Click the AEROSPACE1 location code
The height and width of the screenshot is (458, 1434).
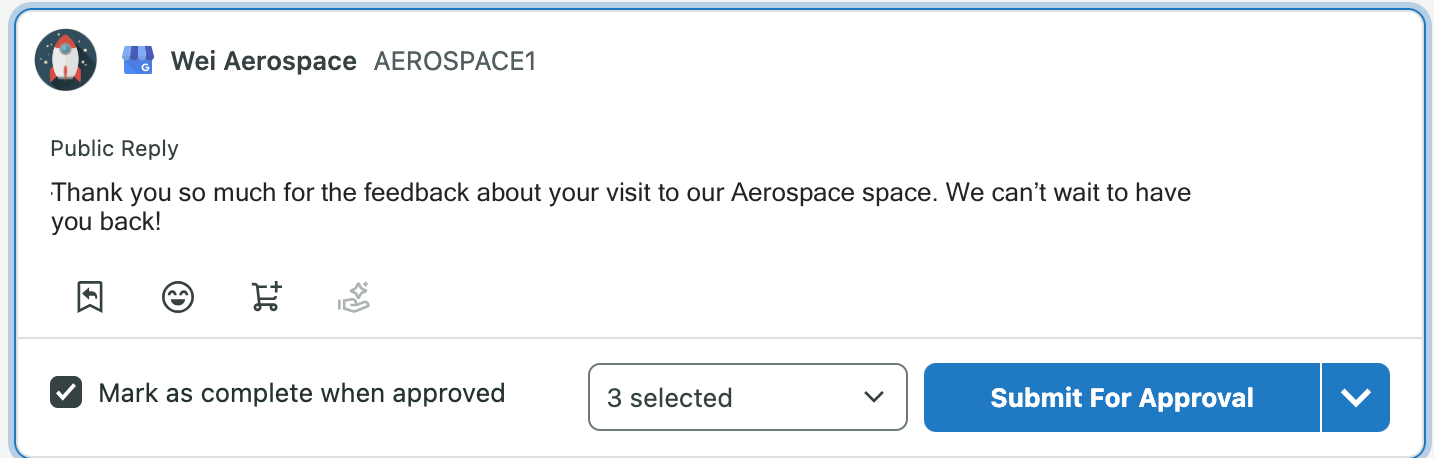coord(455,61)
